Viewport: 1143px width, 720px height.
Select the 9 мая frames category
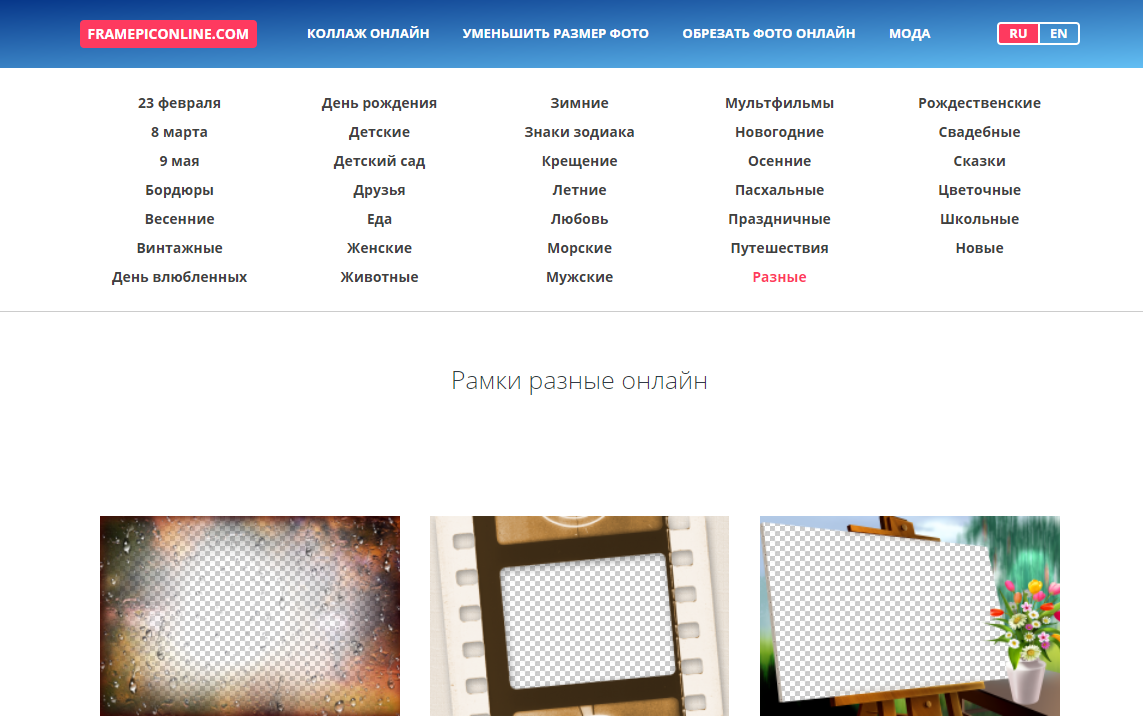pyautogui.click(x=179, y=161)
